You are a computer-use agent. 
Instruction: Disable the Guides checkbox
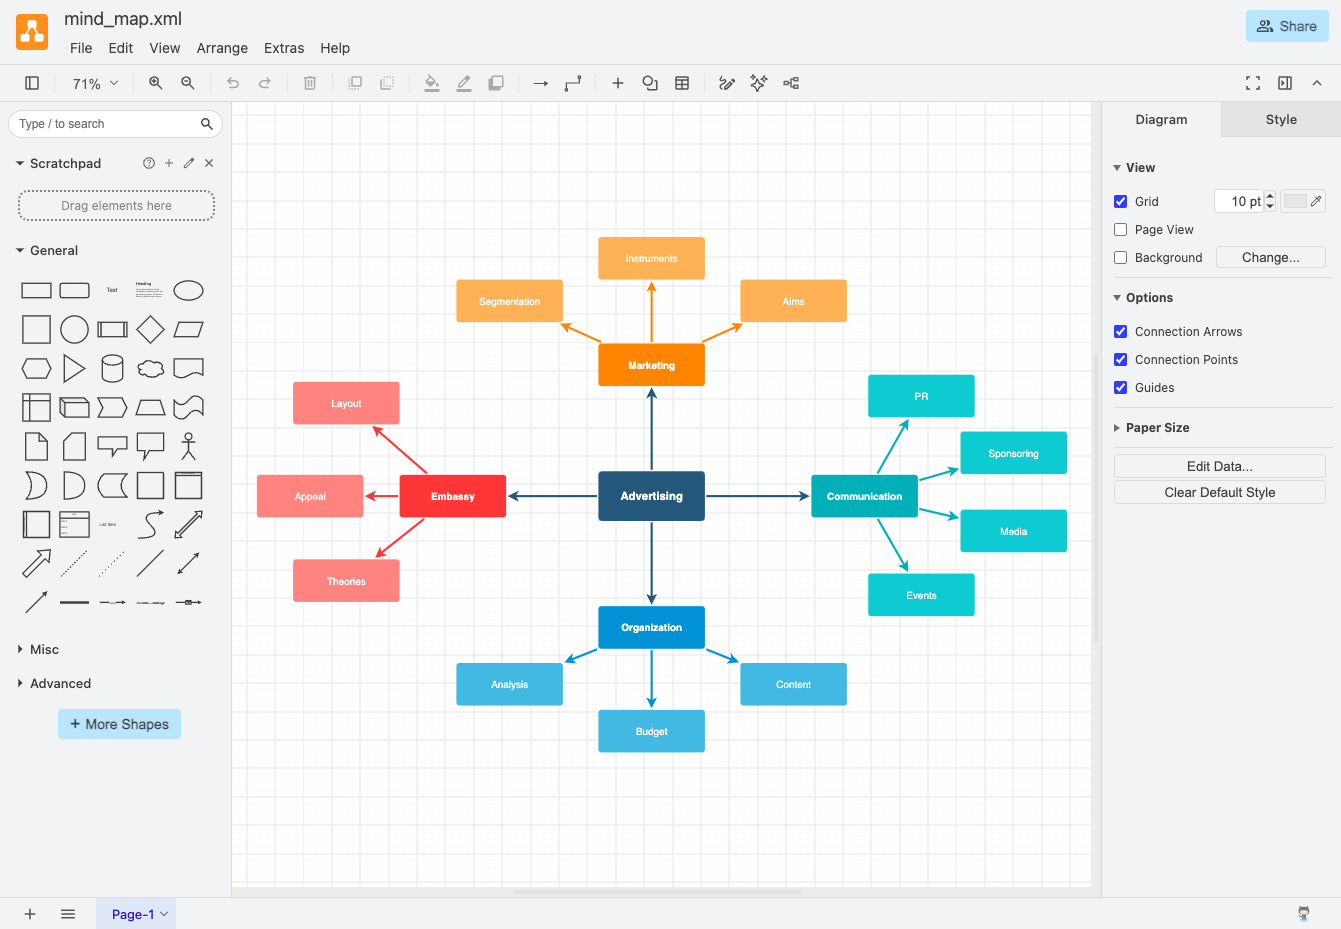tap(1121, 388)
